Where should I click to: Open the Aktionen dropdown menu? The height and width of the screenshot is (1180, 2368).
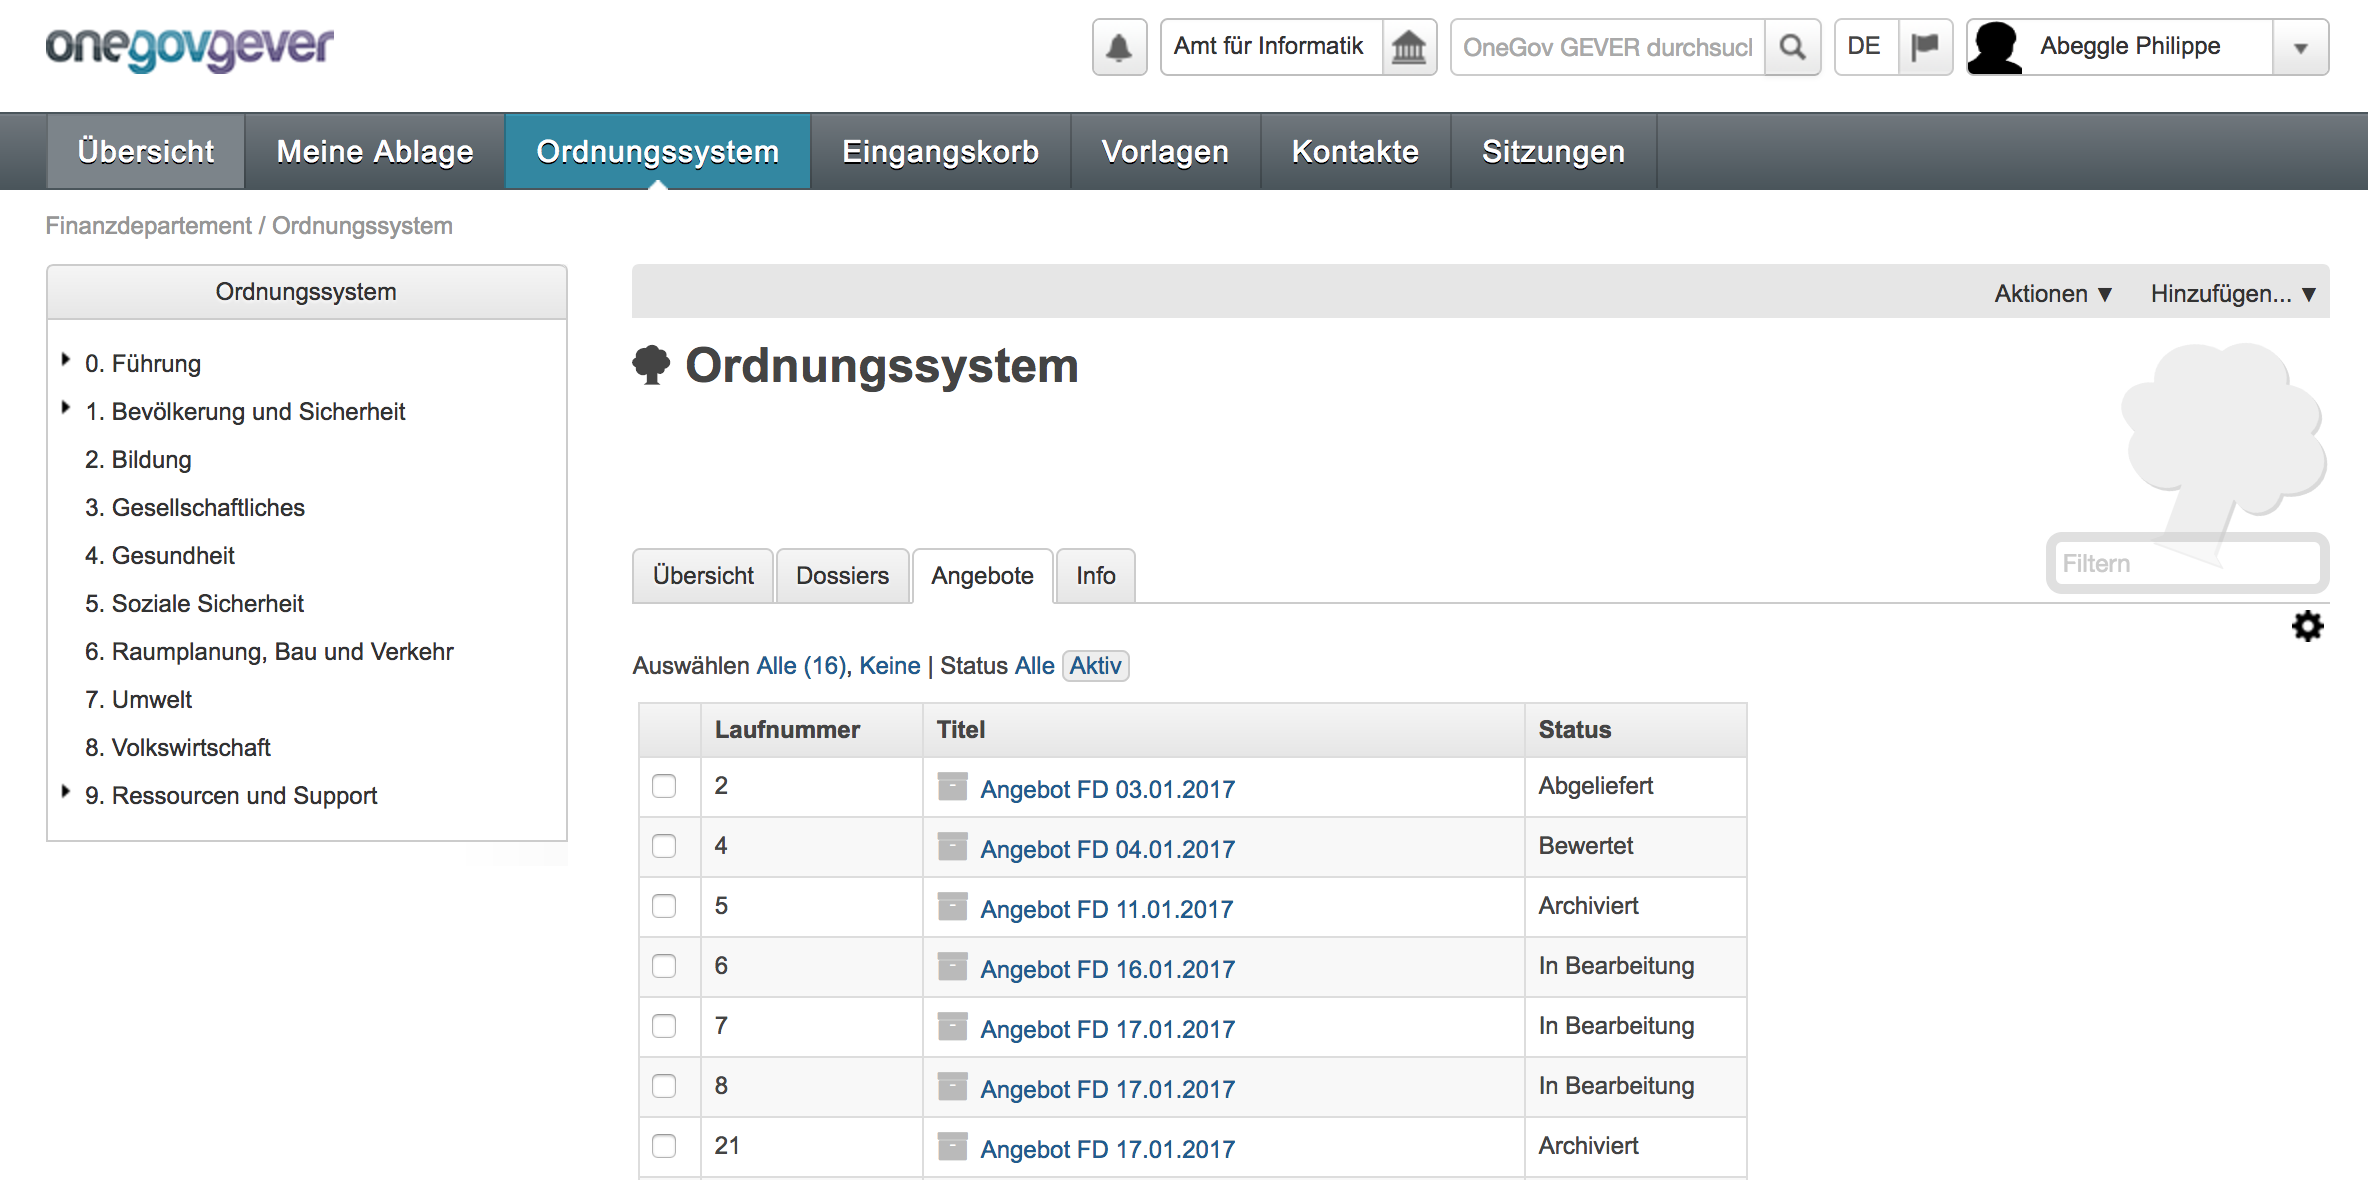(2053, 294)
